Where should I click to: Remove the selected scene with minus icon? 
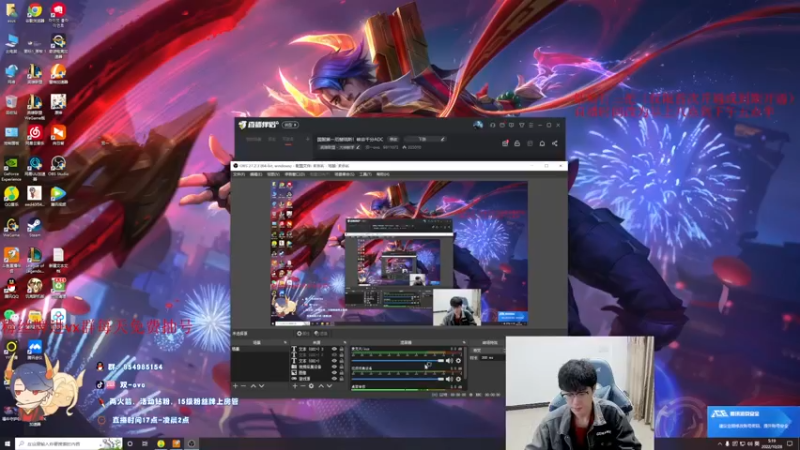(x=243, y=386)
